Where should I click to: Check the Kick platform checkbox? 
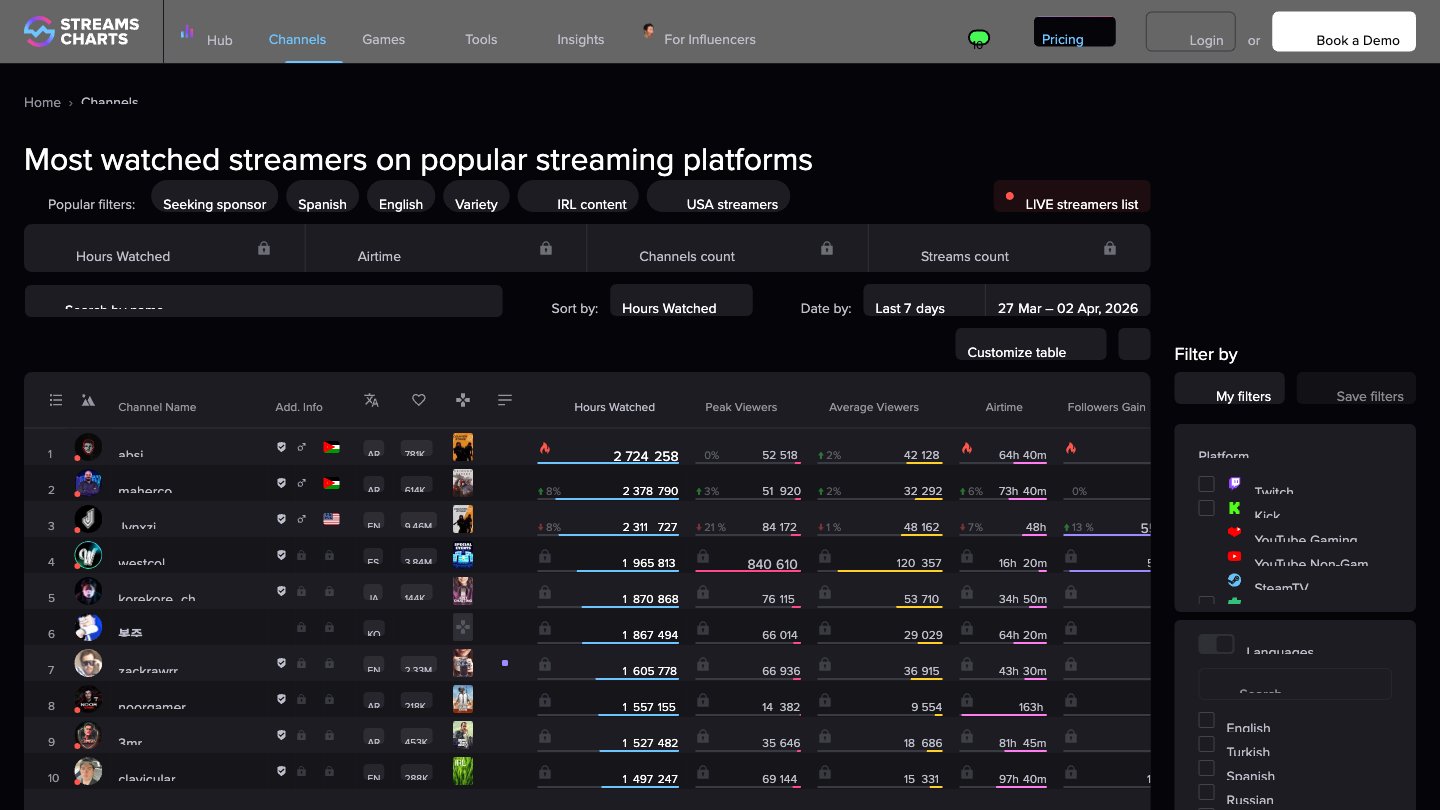click(1207, 508)
